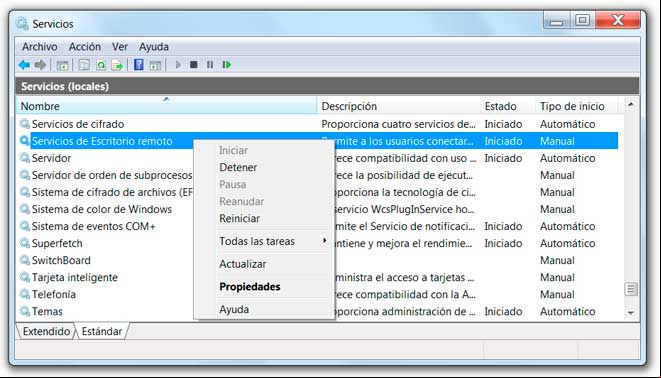The width and height of the screenshot is (661, 378).
Task: Click the Servicios window title icon
Action: pyautogui.click(x=22, y=24)
